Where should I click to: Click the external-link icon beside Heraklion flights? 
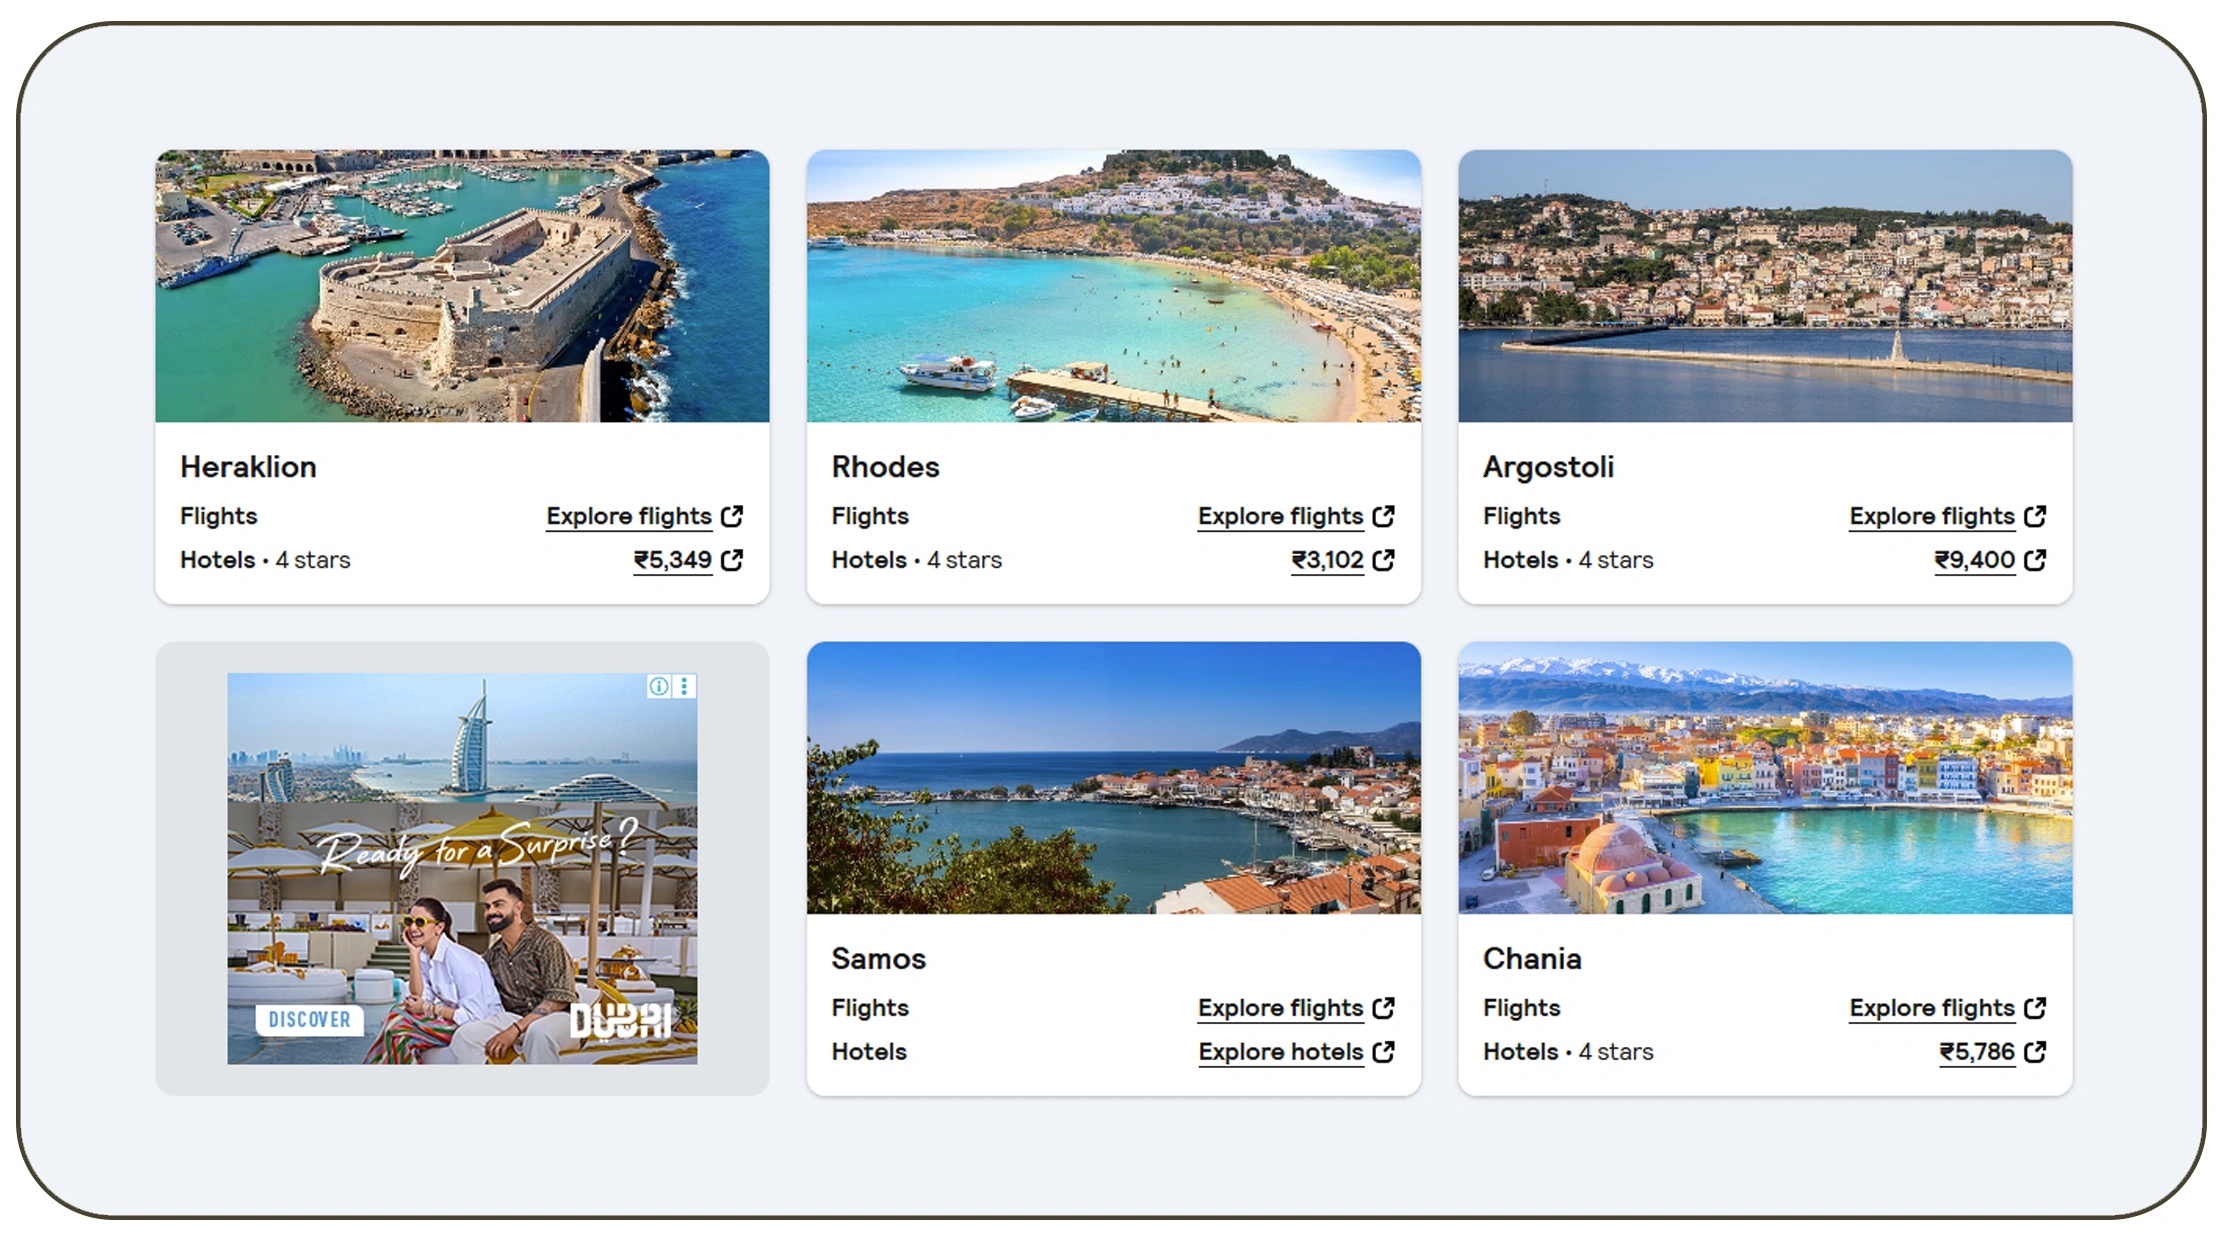pyautogui.click(x=731, y=516)
